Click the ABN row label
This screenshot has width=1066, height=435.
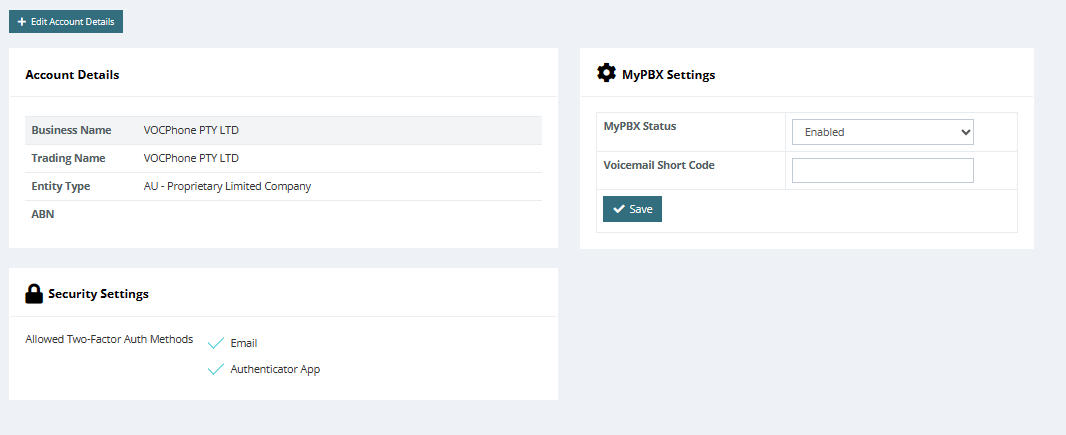[43, 214]
